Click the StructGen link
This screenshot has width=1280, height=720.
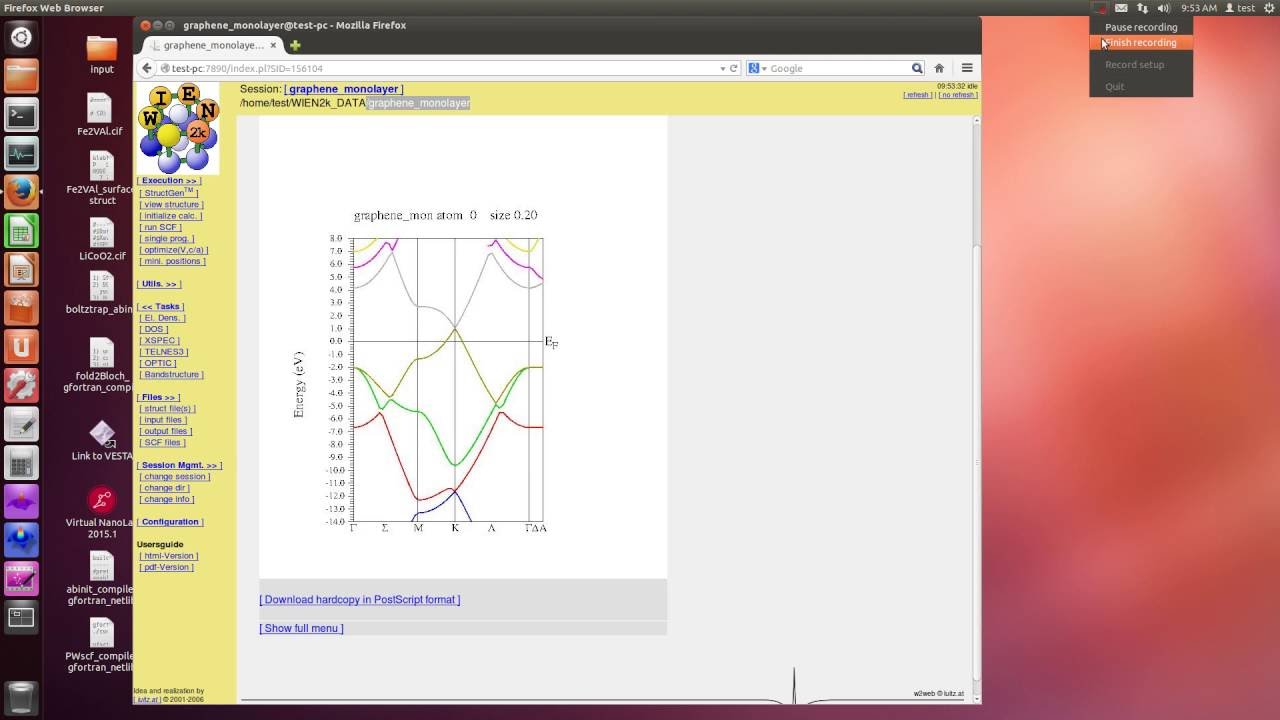(169, 193)
